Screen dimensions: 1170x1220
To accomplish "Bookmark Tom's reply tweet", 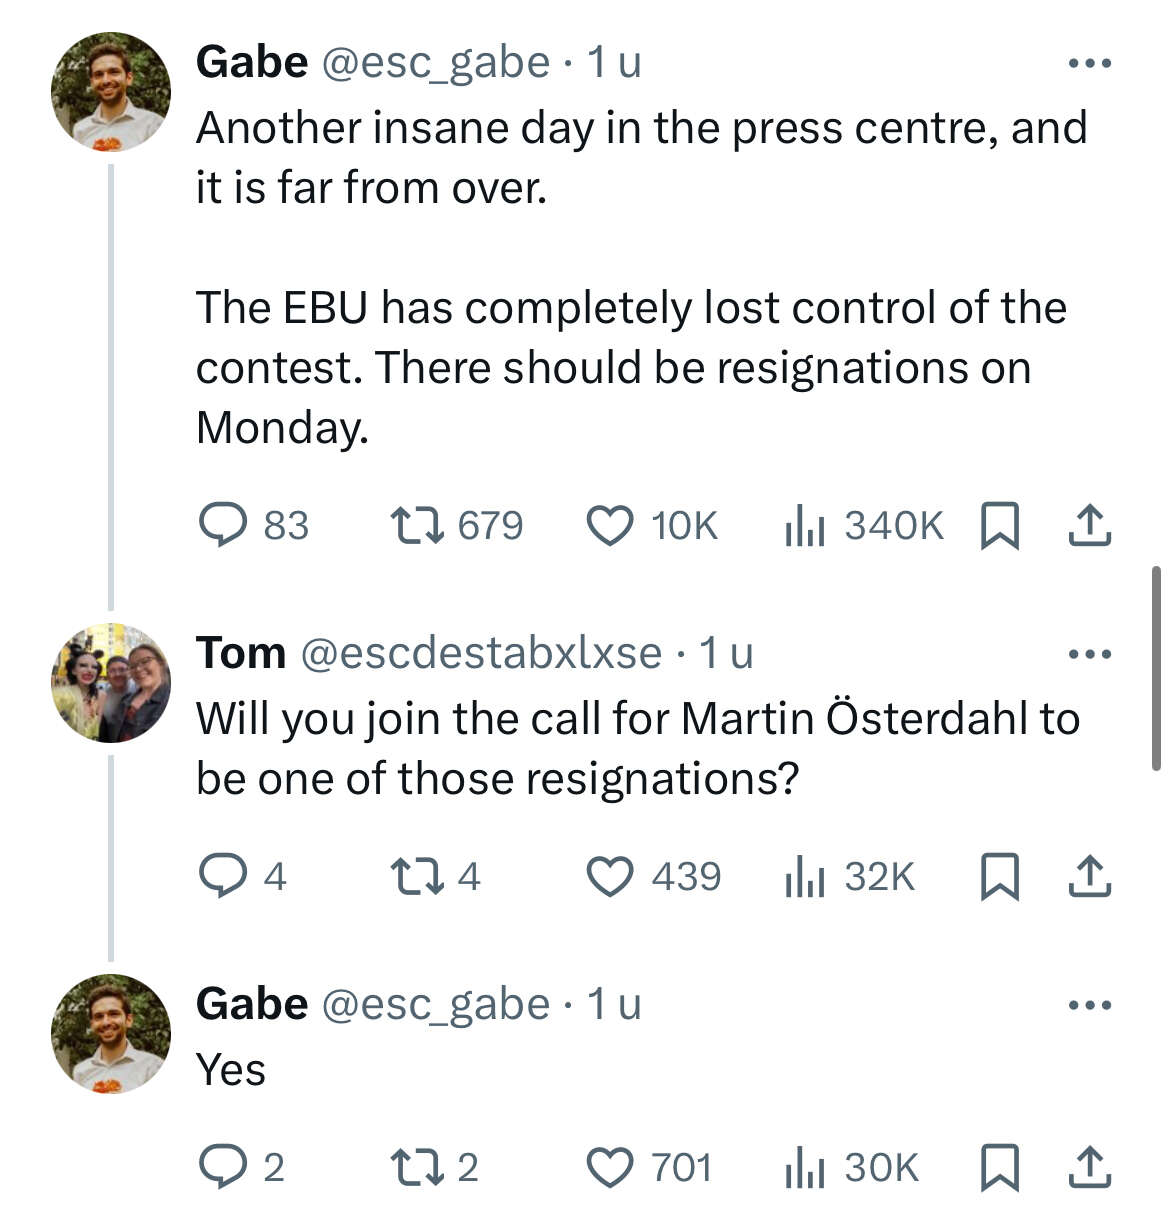I will click(x=998, y=877).
